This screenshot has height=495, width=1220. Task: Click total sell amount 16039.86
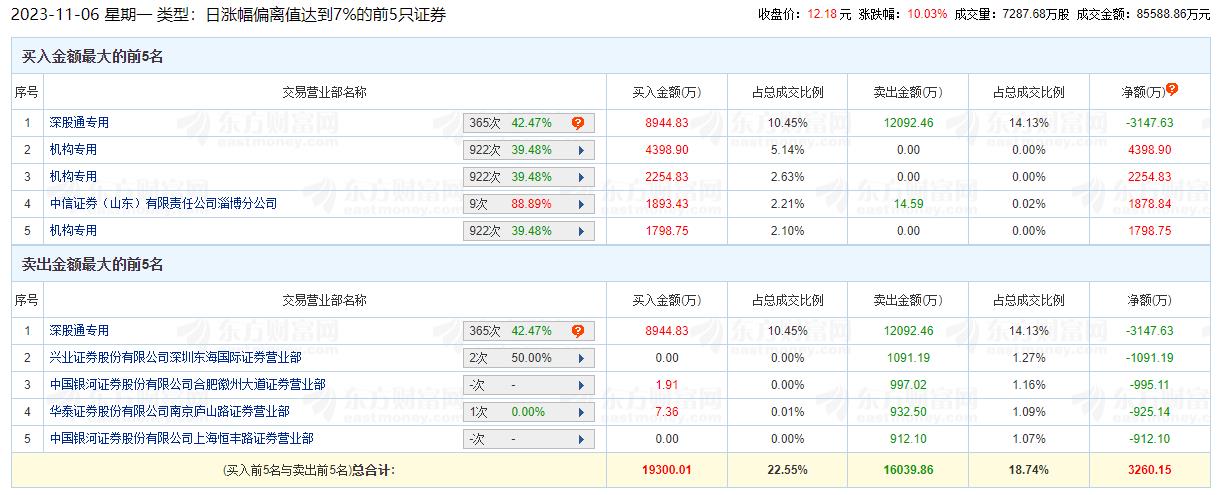coord(908,468)
